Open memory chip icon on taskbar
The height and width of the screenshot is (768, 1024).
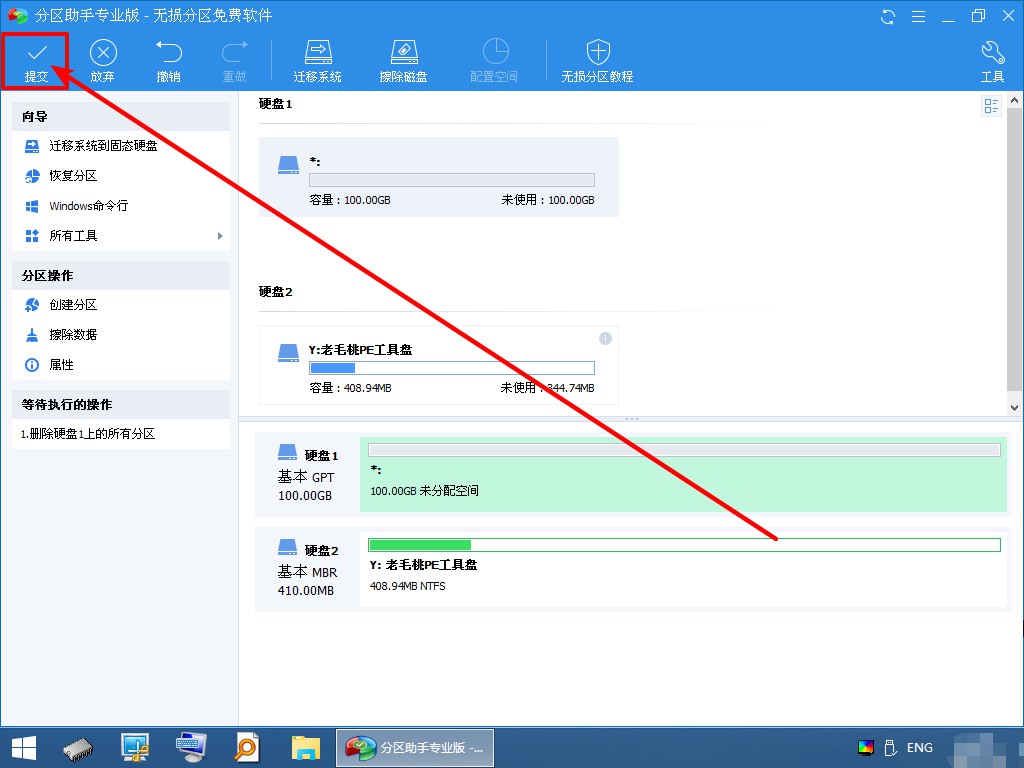pyautogui.click(x=78, y=748)
